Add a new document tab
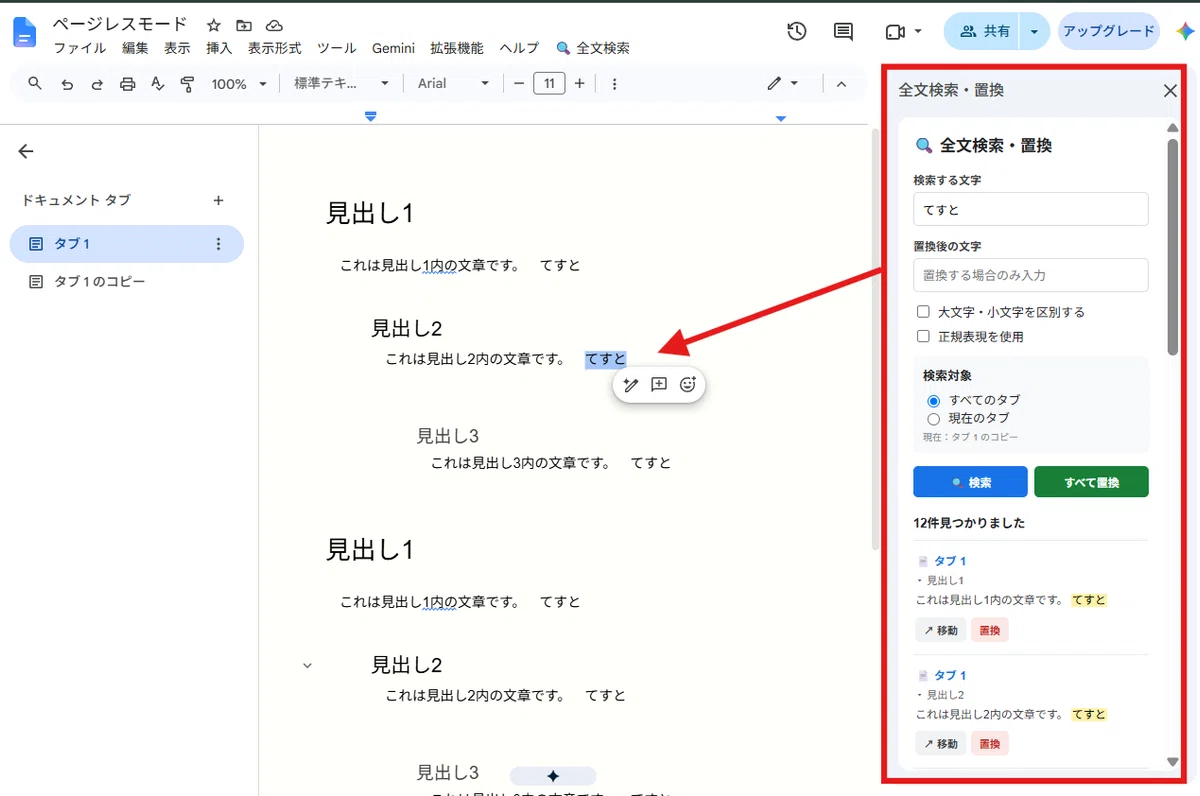1200x796 pixels. point(218,200)
